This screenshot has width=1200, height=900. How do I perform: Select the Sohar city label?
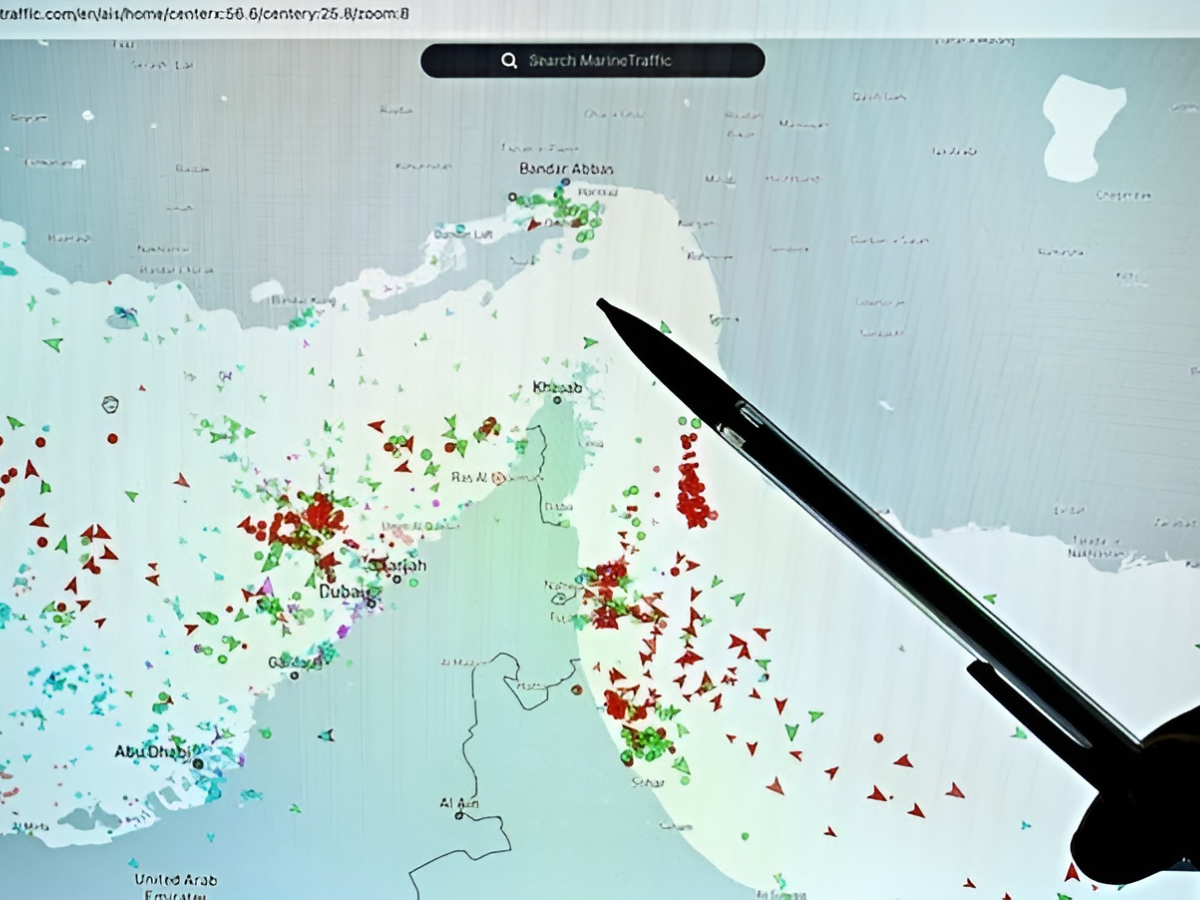(646, 783)
